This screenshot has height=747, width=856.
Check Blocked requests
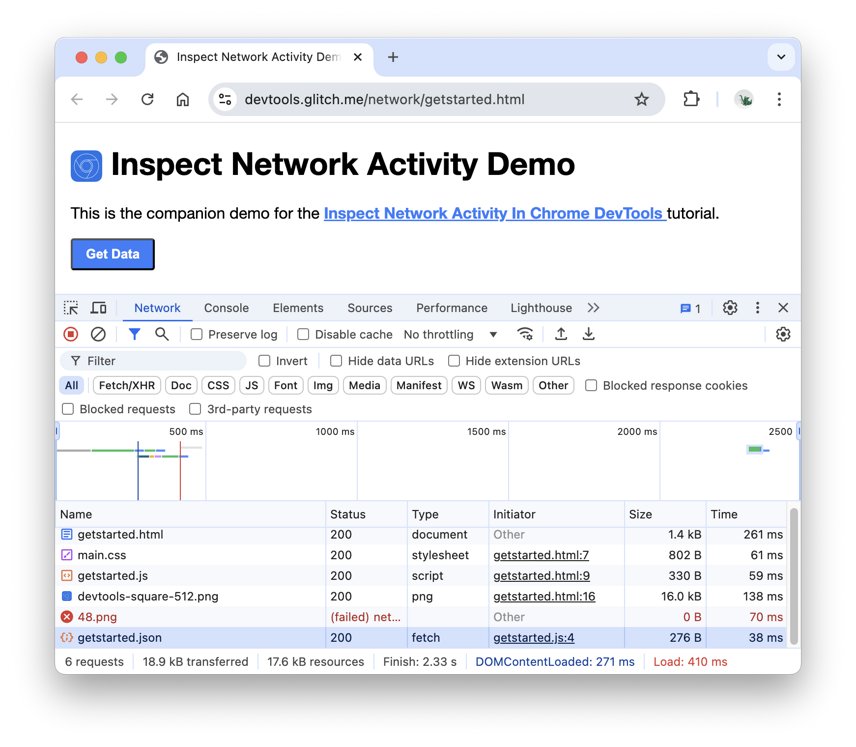click(68, 409)
